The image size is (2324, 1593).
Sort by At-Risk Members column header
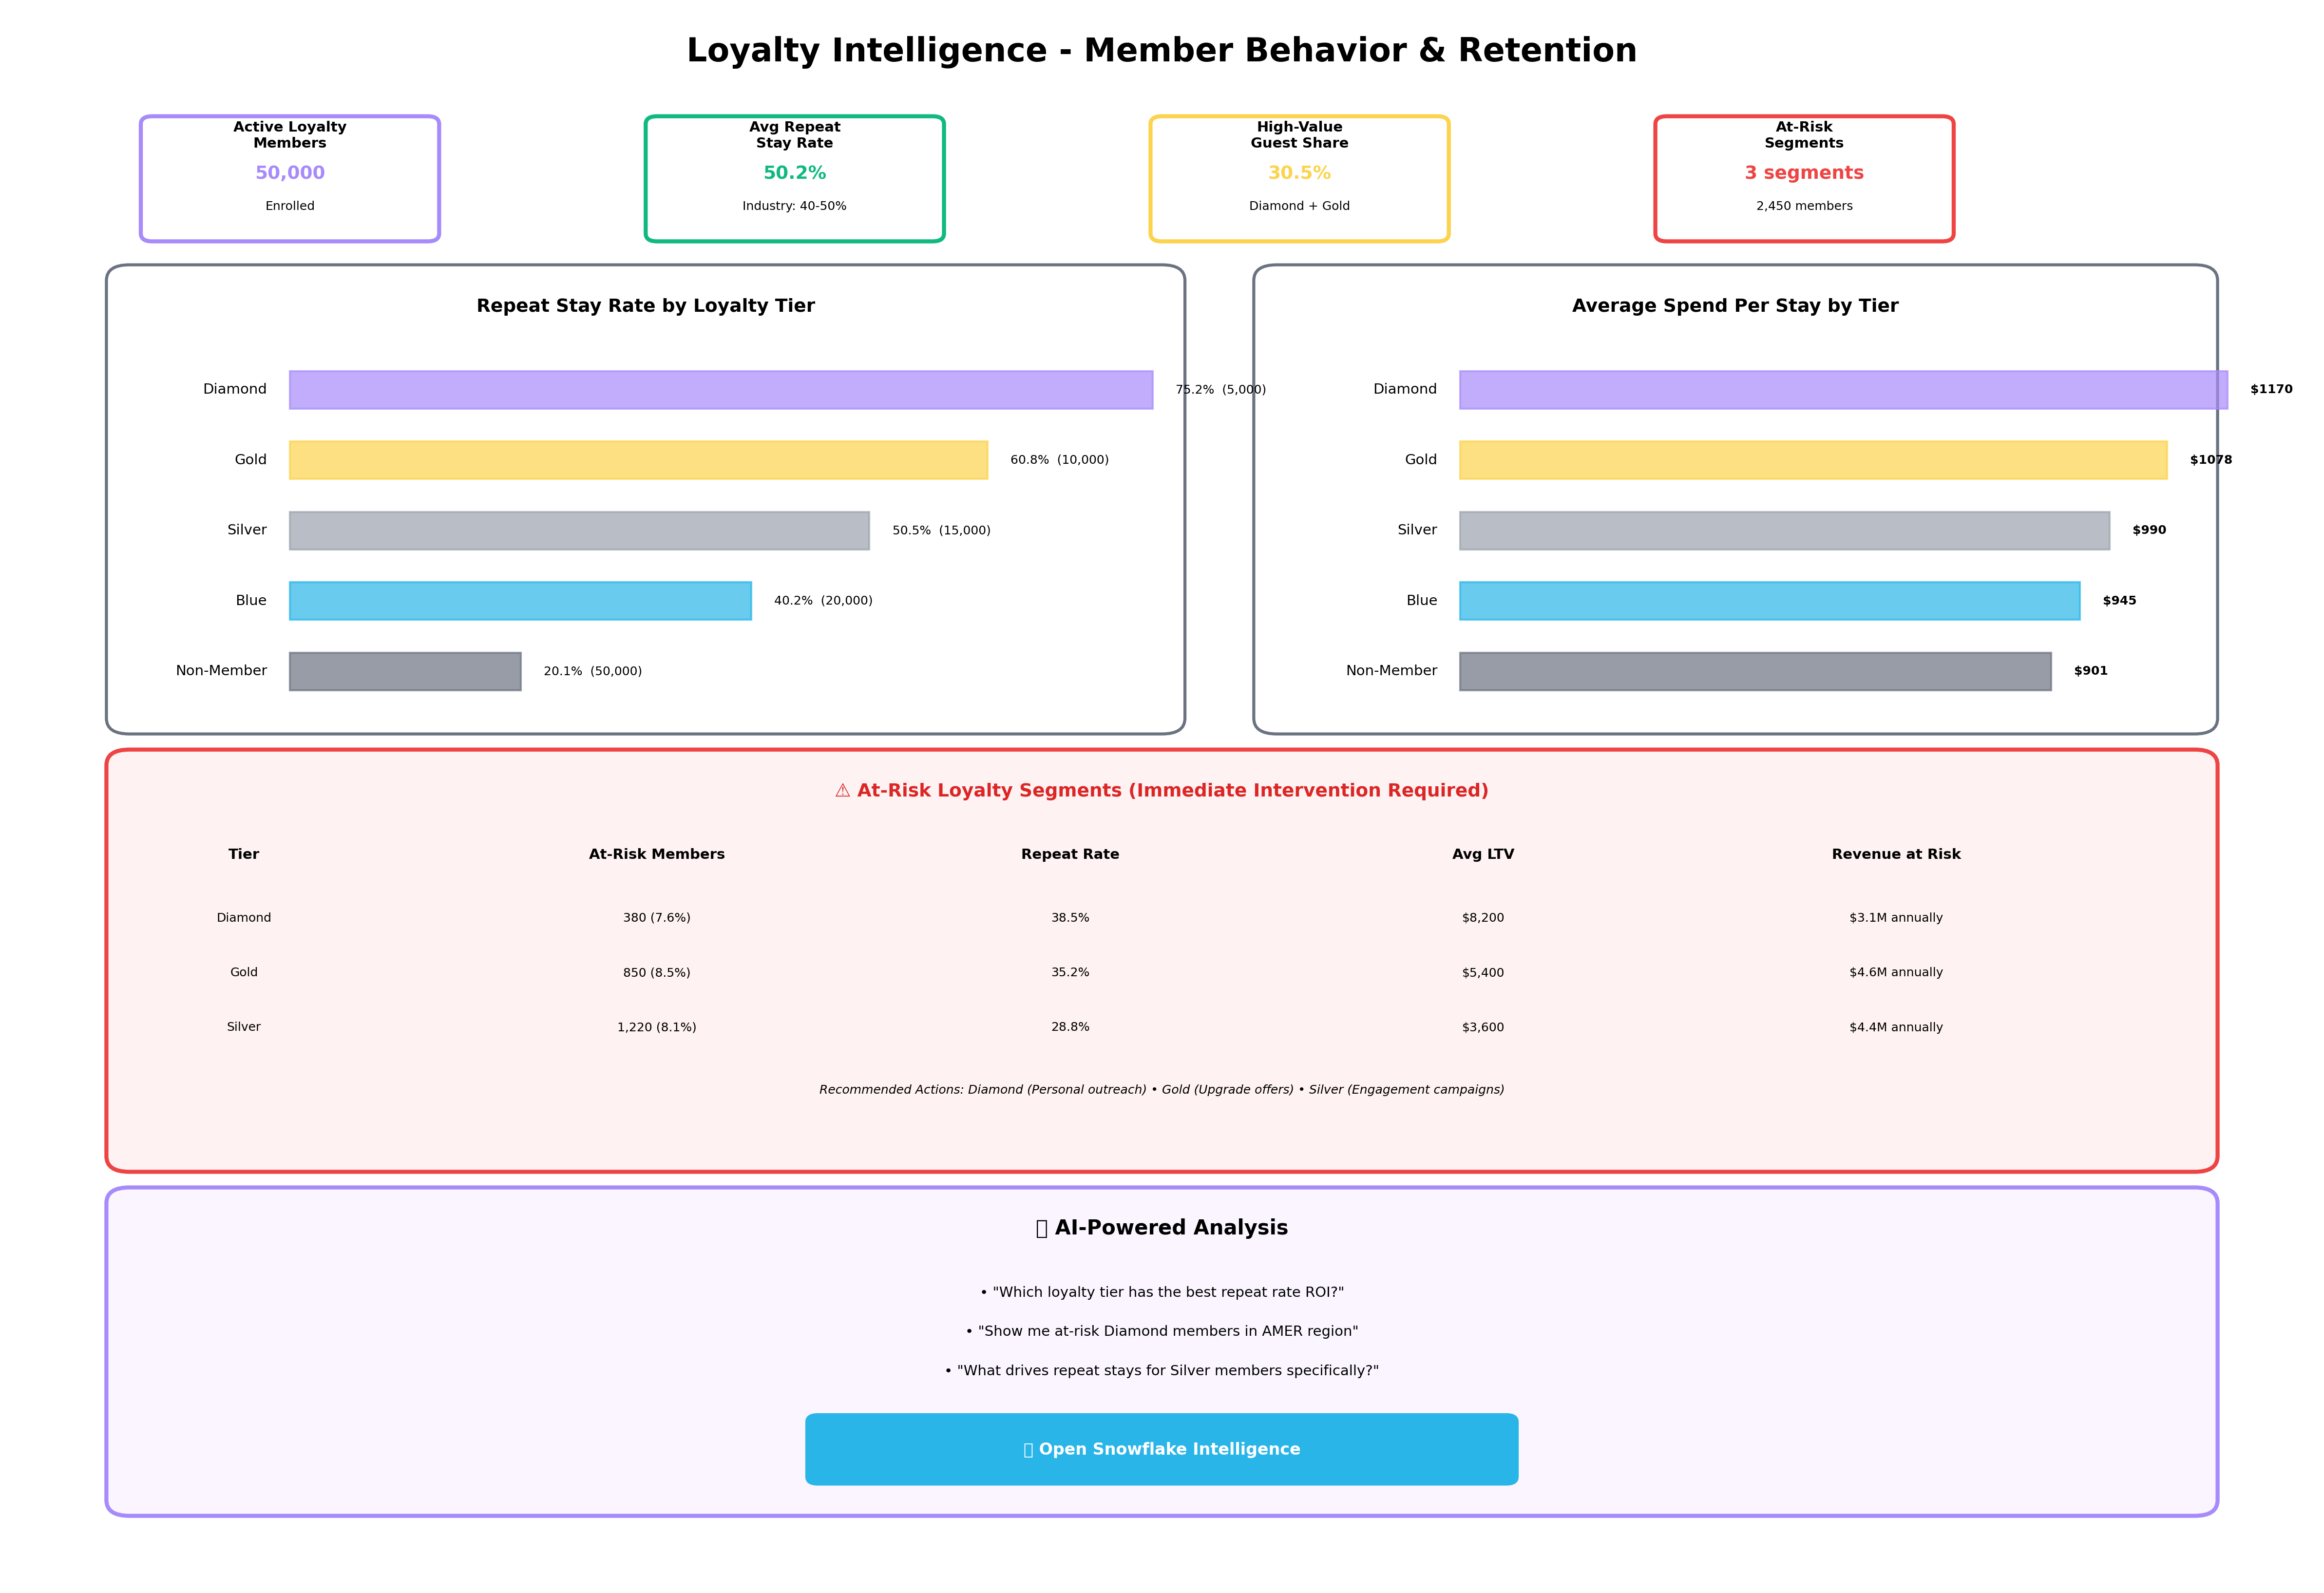coord(656,854)
